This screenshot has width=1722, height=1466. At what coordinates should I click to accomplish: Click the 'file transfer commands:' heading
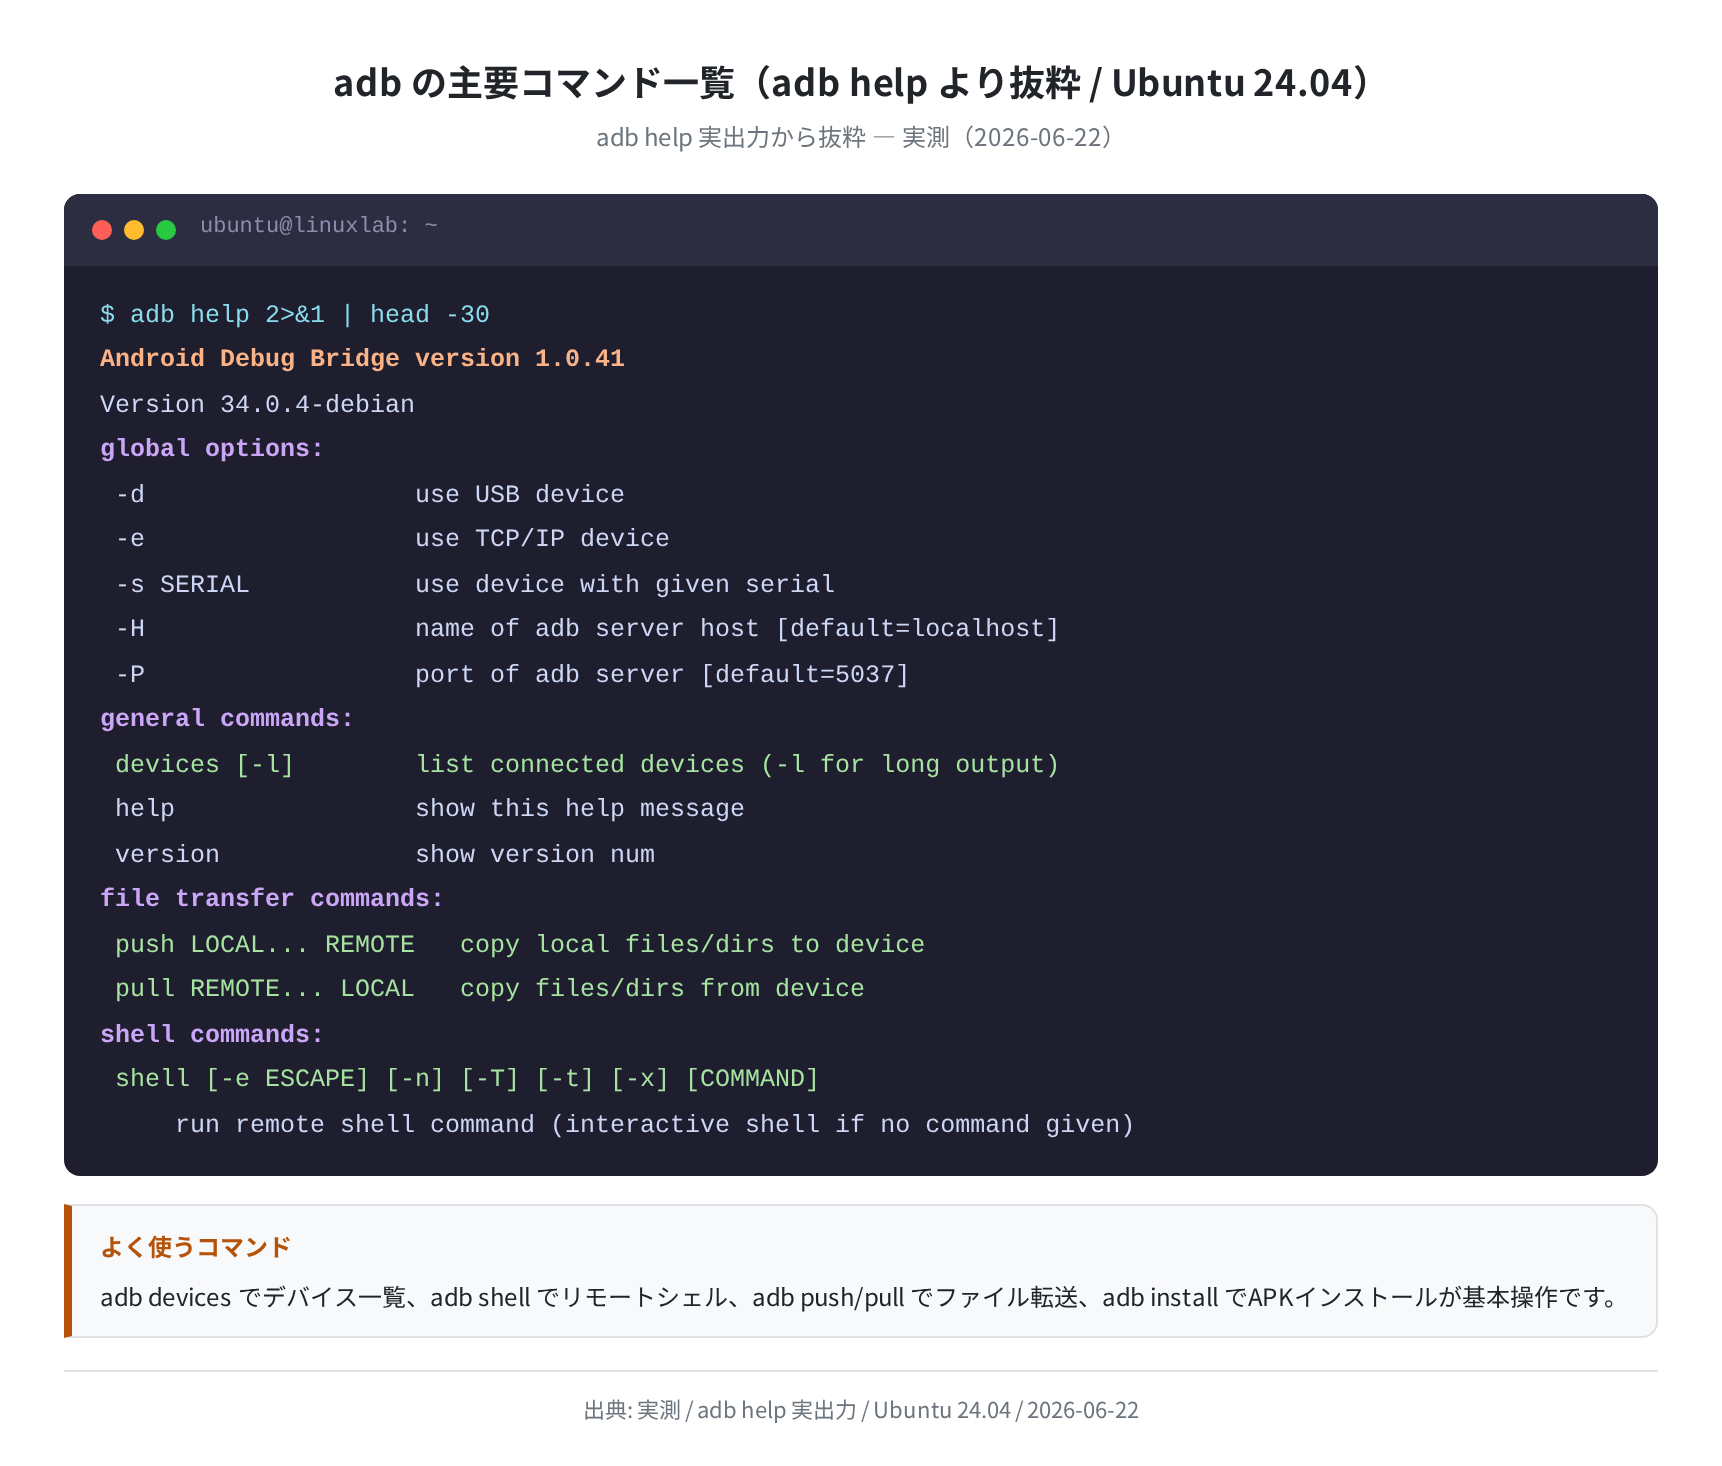(x=272, y=899)
